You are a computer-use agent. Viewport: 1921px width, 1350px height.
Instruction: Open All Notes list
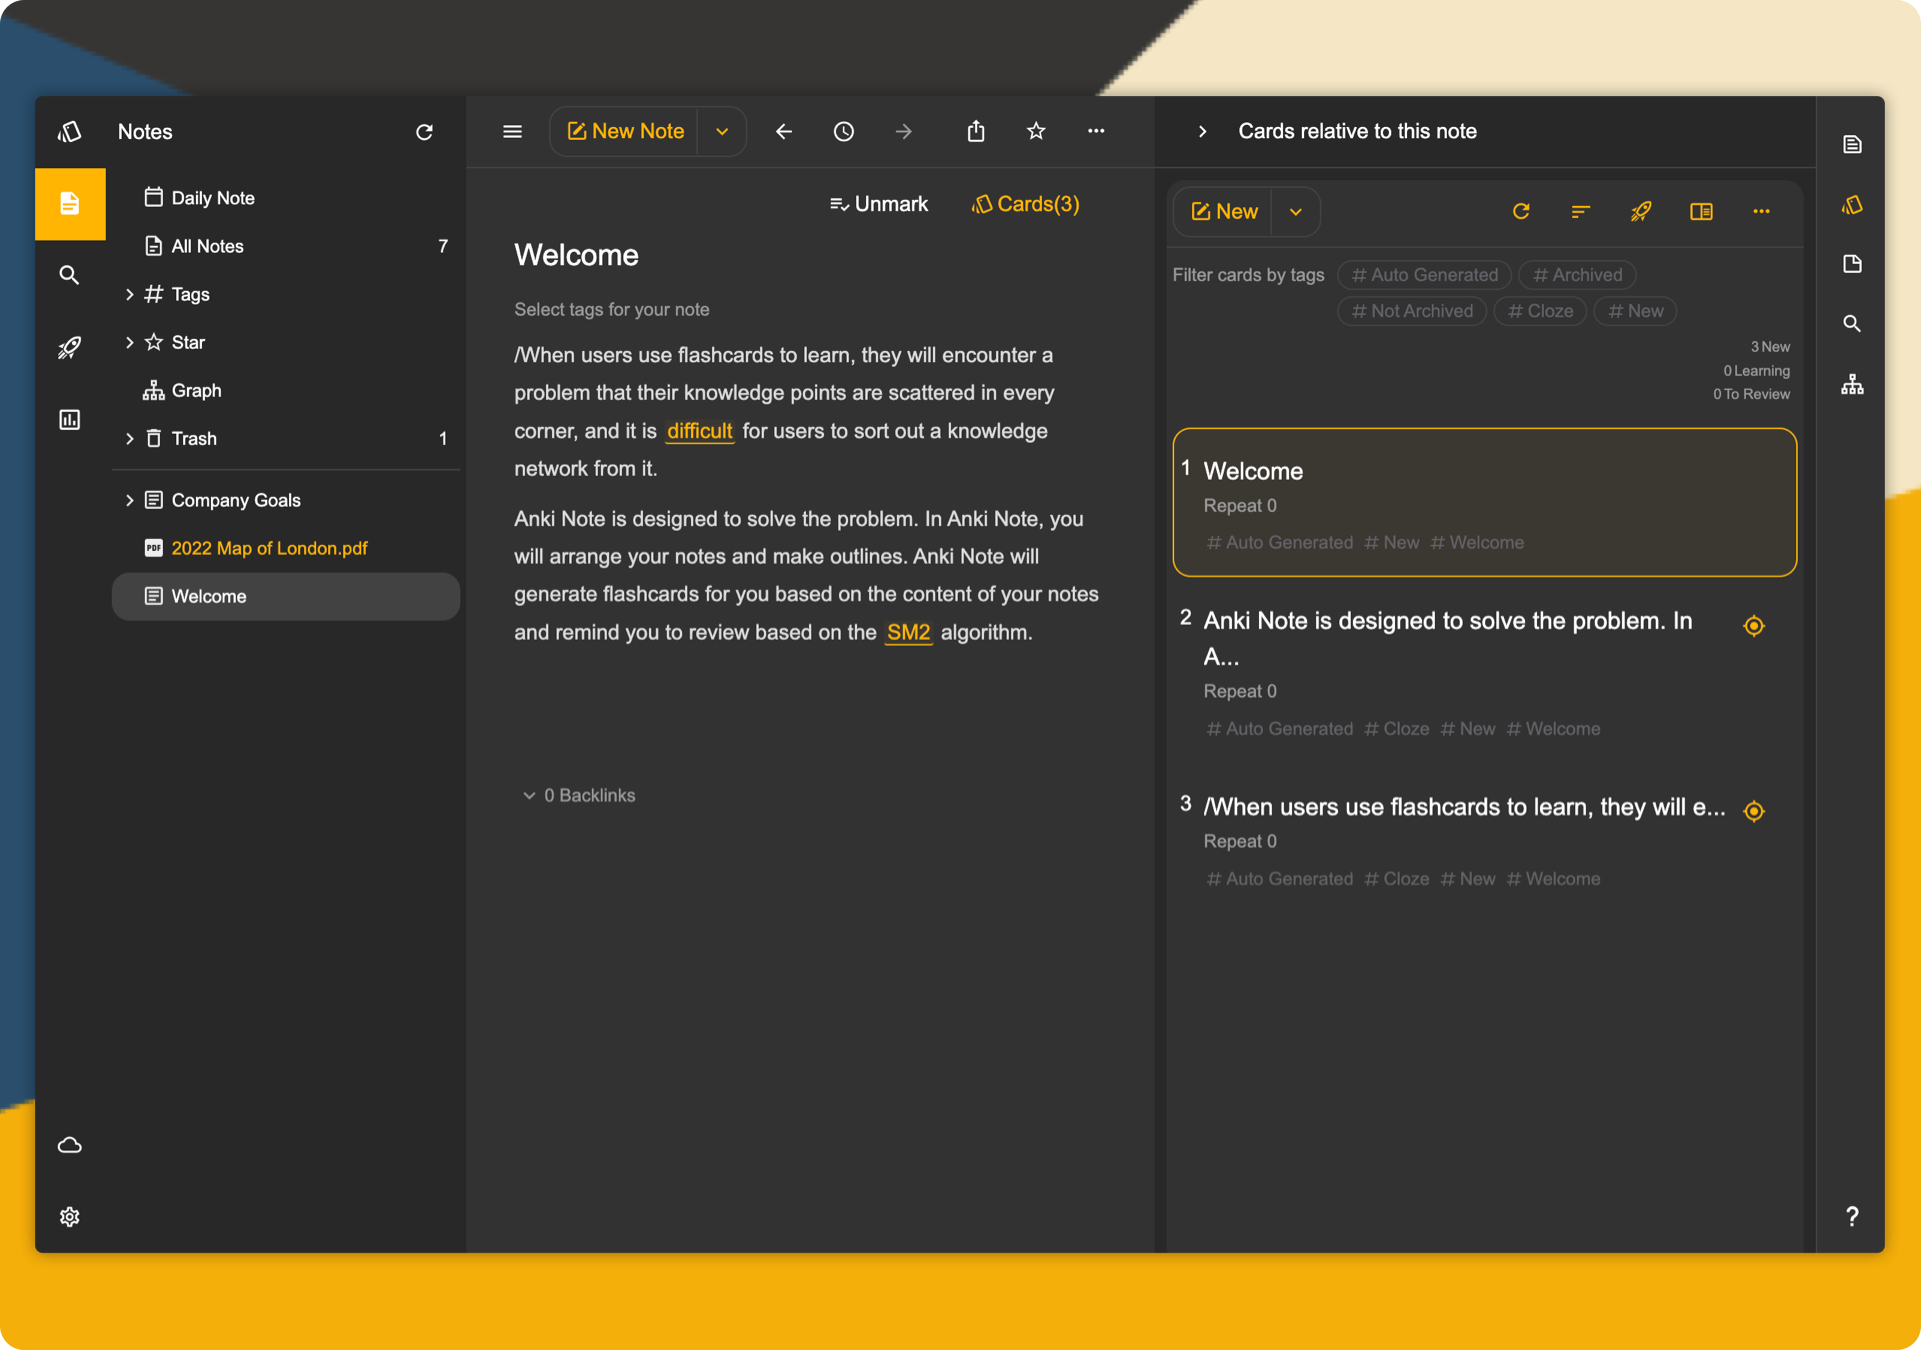coord(285,246)
